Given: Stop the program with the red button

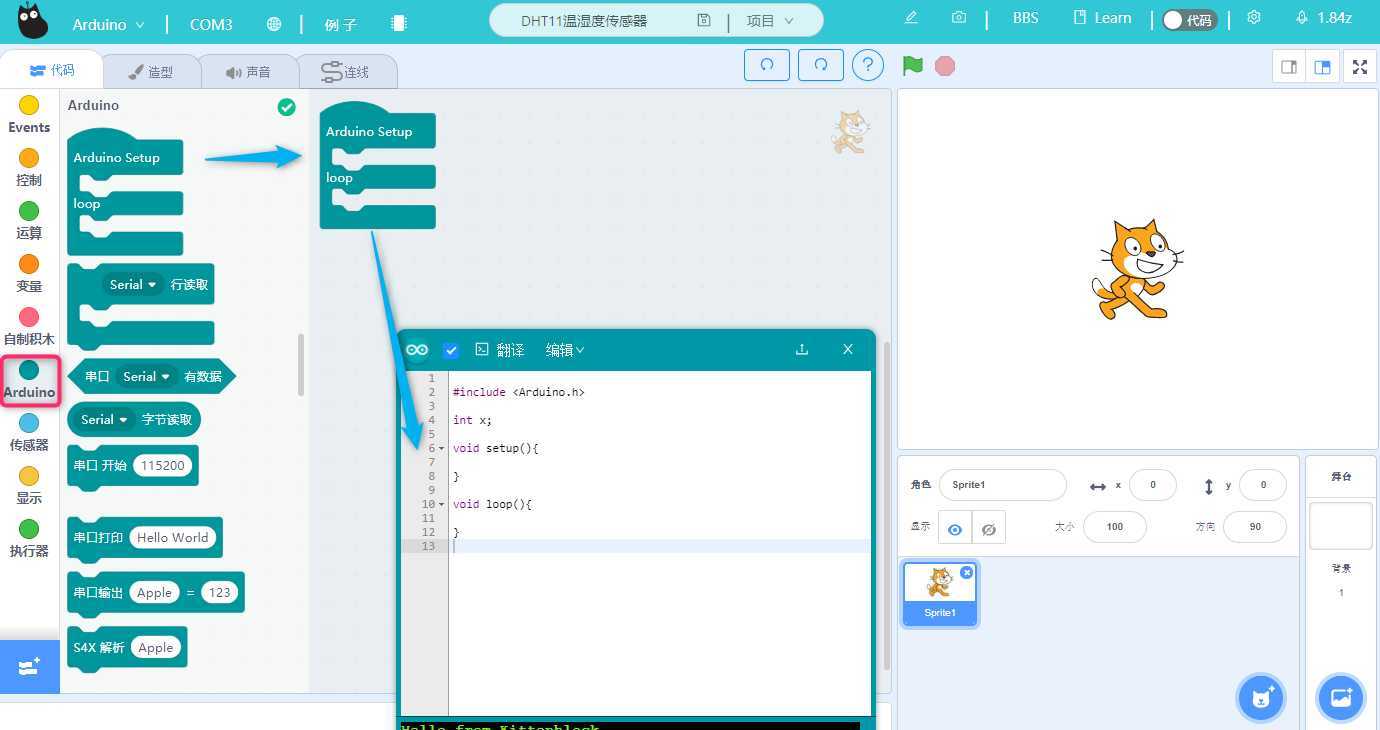Looking at the screenshot, I should pyautogui.click(x=945, y=66).
